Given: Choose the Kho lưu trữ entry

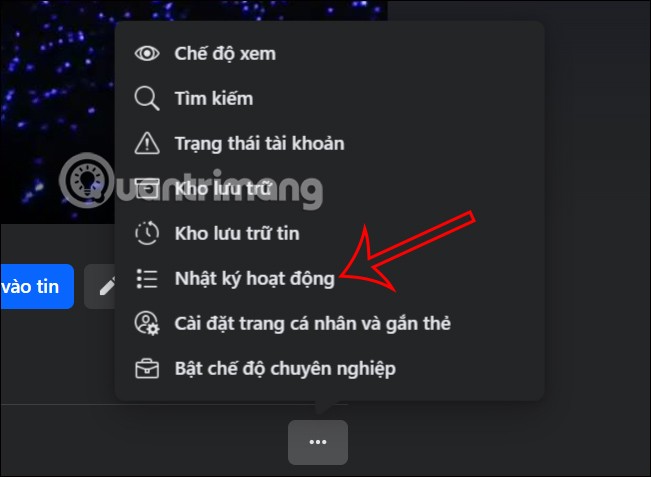Looking at the screenshot, I should coord(329,188).
